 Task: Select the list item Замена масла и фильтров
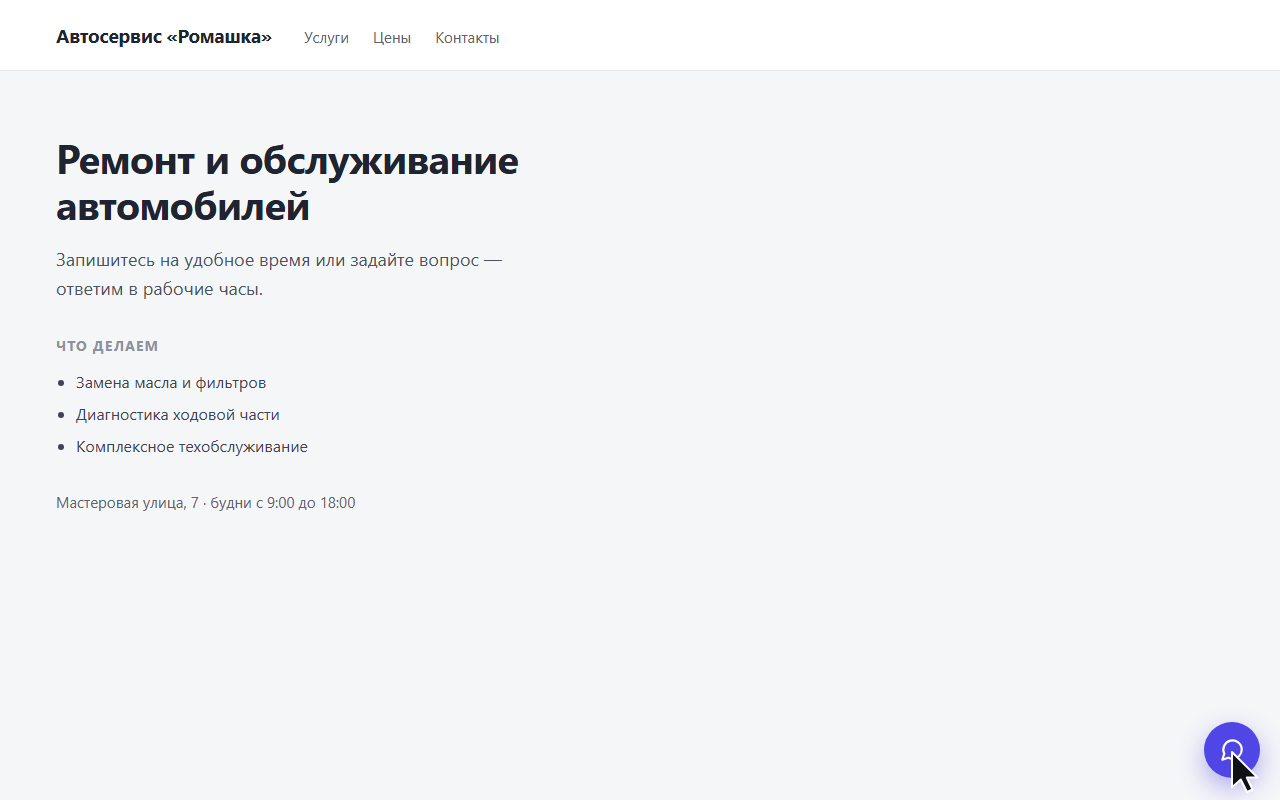click(171, 383)
